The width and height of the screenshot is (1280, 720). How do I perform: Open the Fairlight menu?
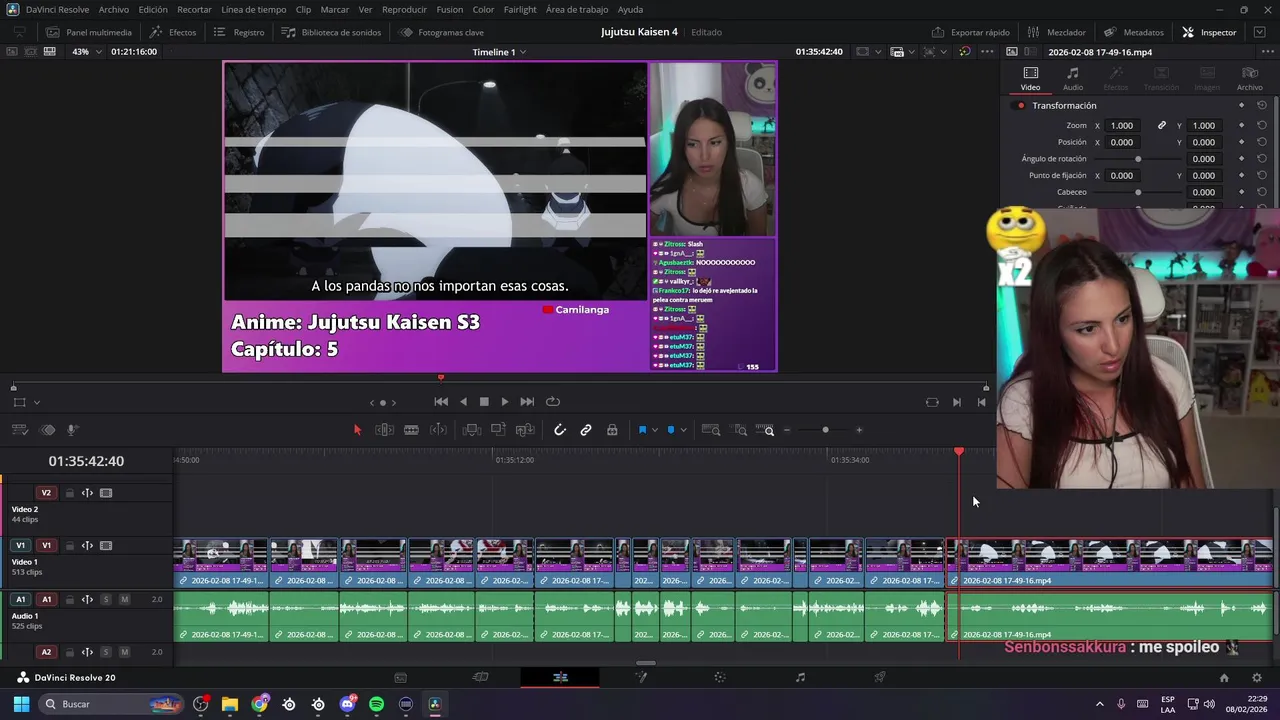tap(520, 9)
